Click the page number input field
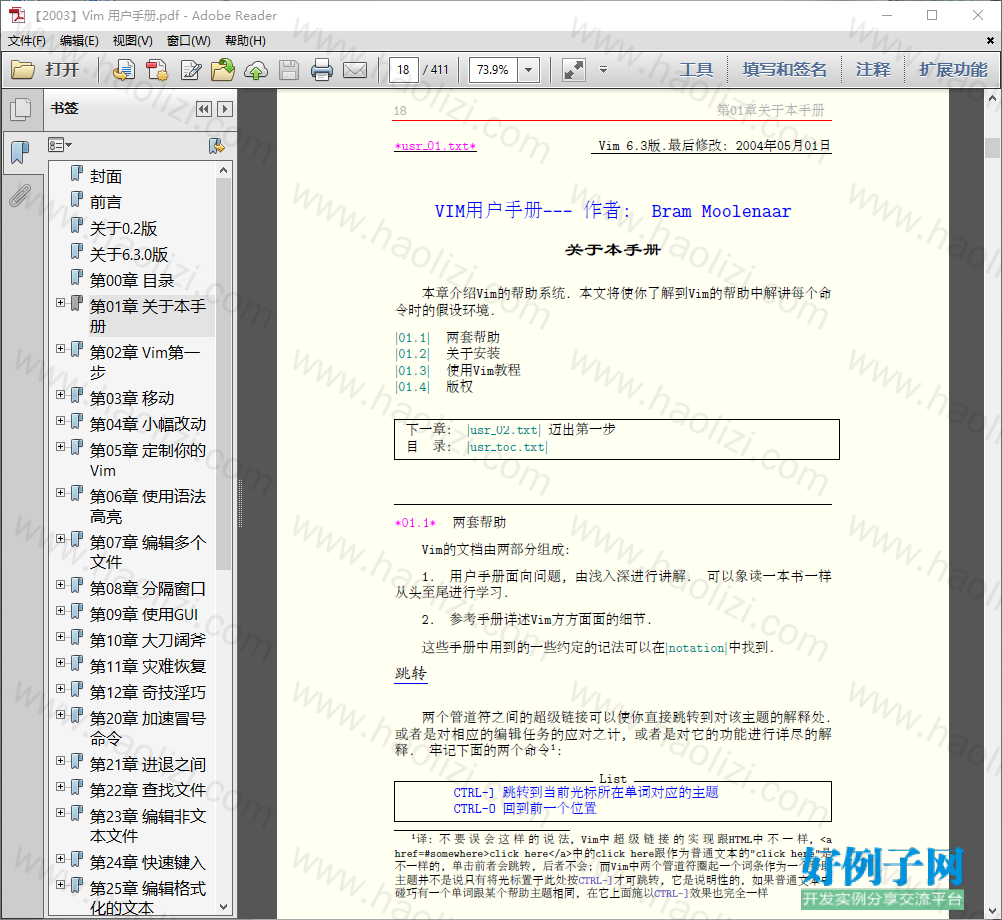The height and width of the screenshot is (920, 1002). (x=404, y=70)
